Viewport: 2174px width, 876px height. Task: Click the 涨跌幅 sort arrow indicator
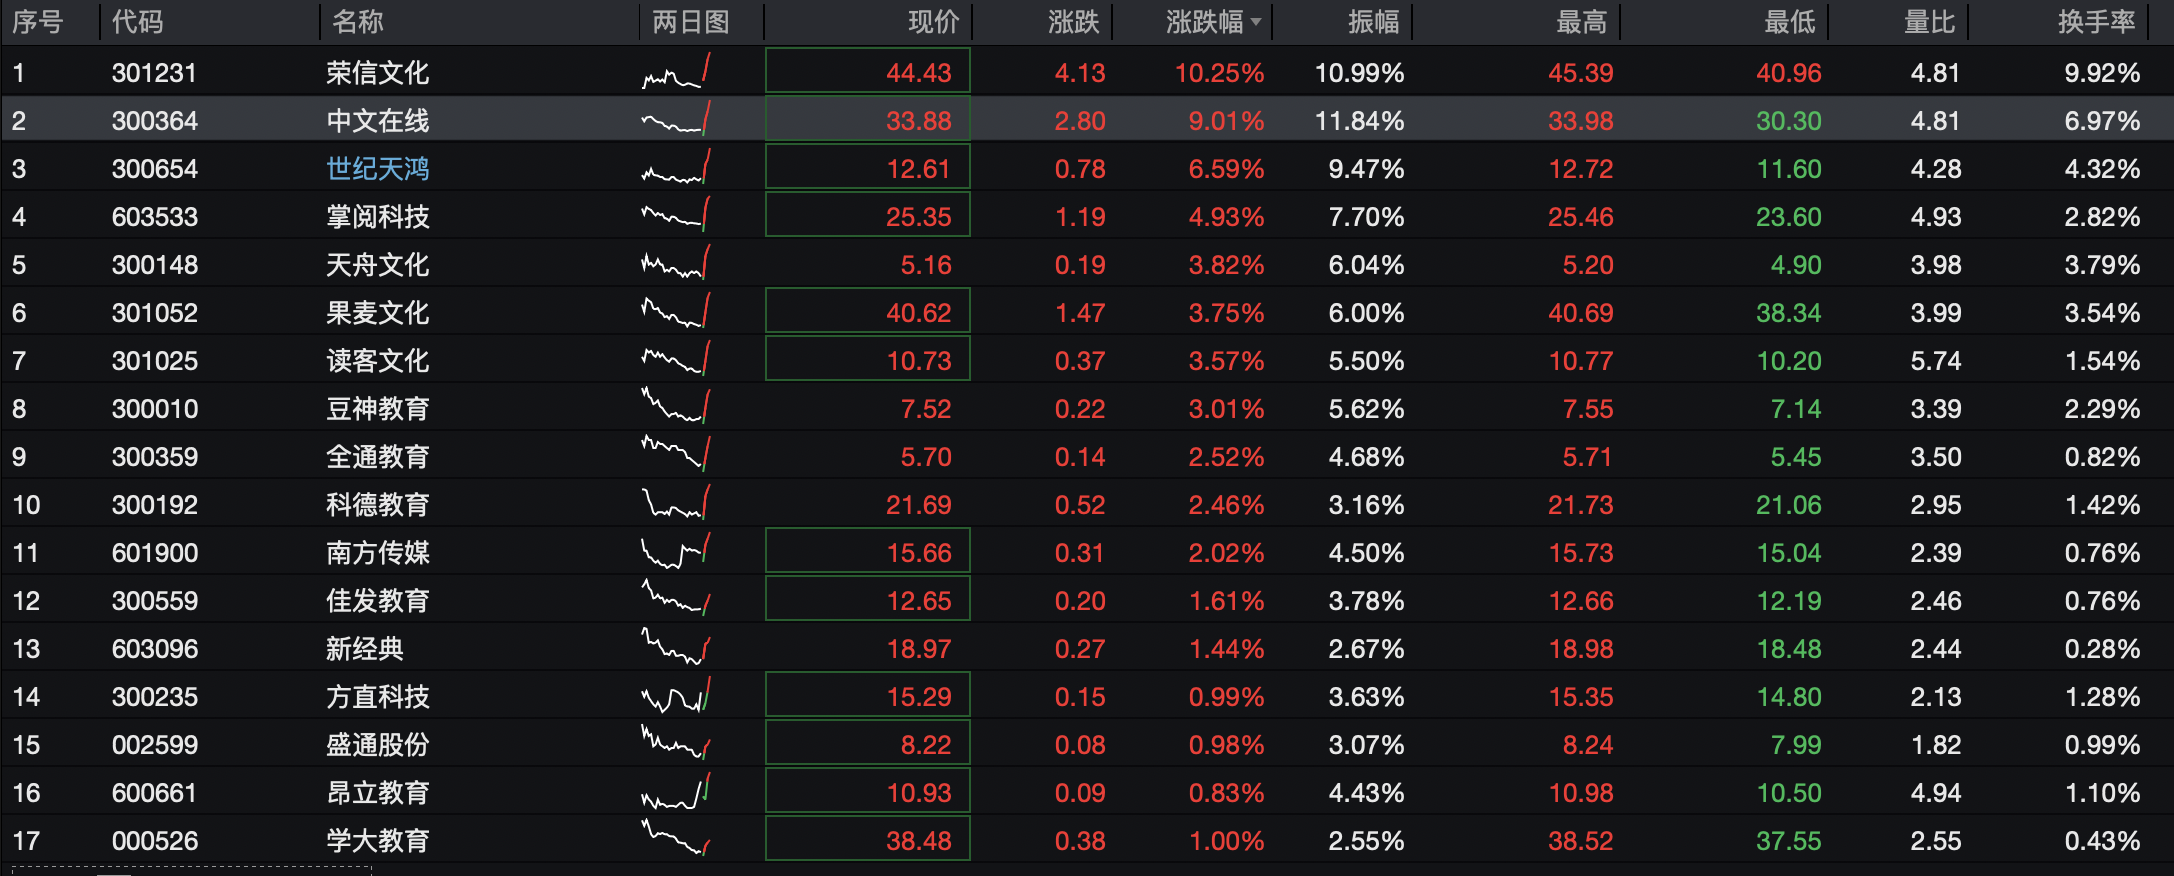[x=1256, y=22]
